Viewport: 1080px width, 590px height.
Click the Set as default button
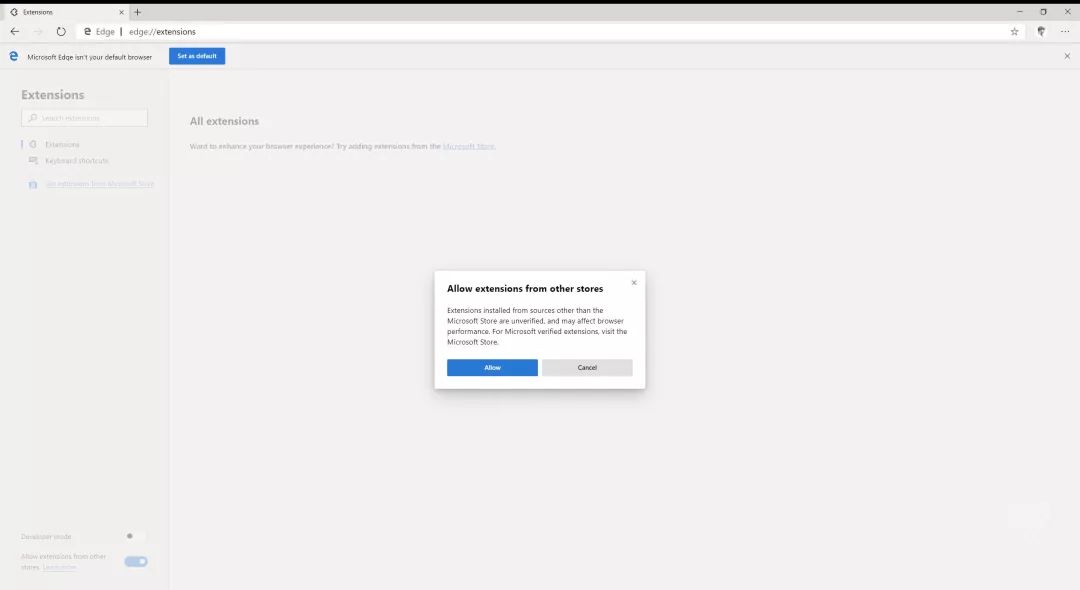pos(197,56)
